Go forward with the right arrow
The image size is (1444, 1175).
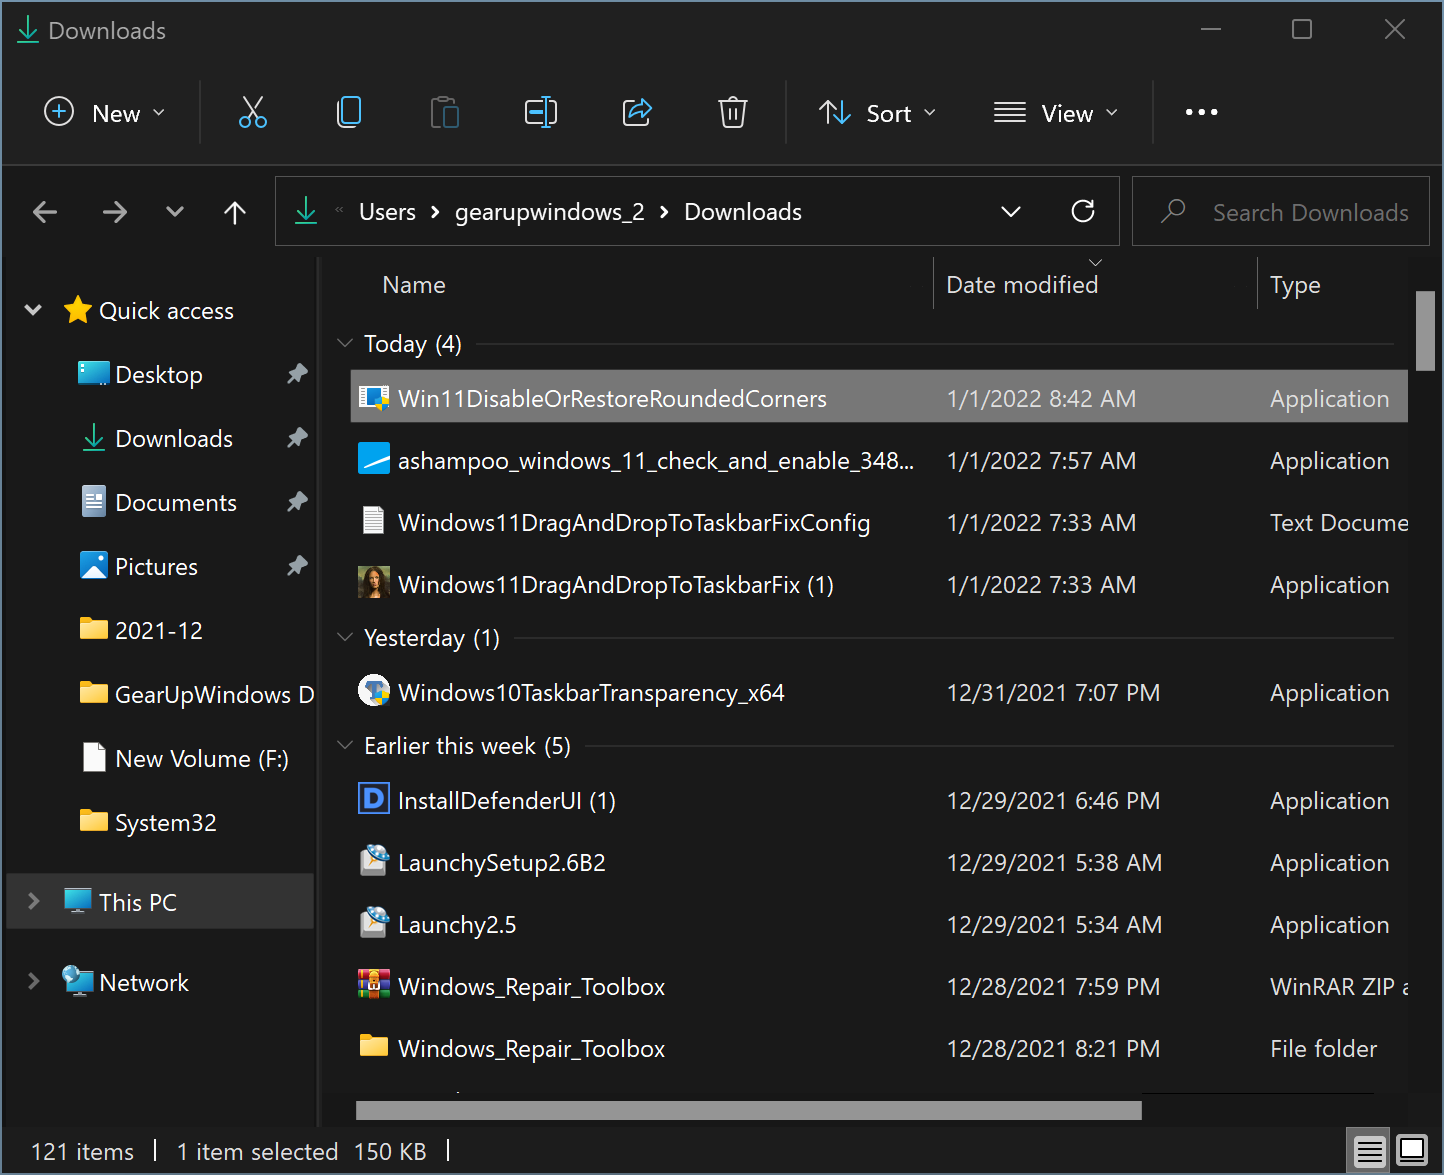click(x=115, y=212)
